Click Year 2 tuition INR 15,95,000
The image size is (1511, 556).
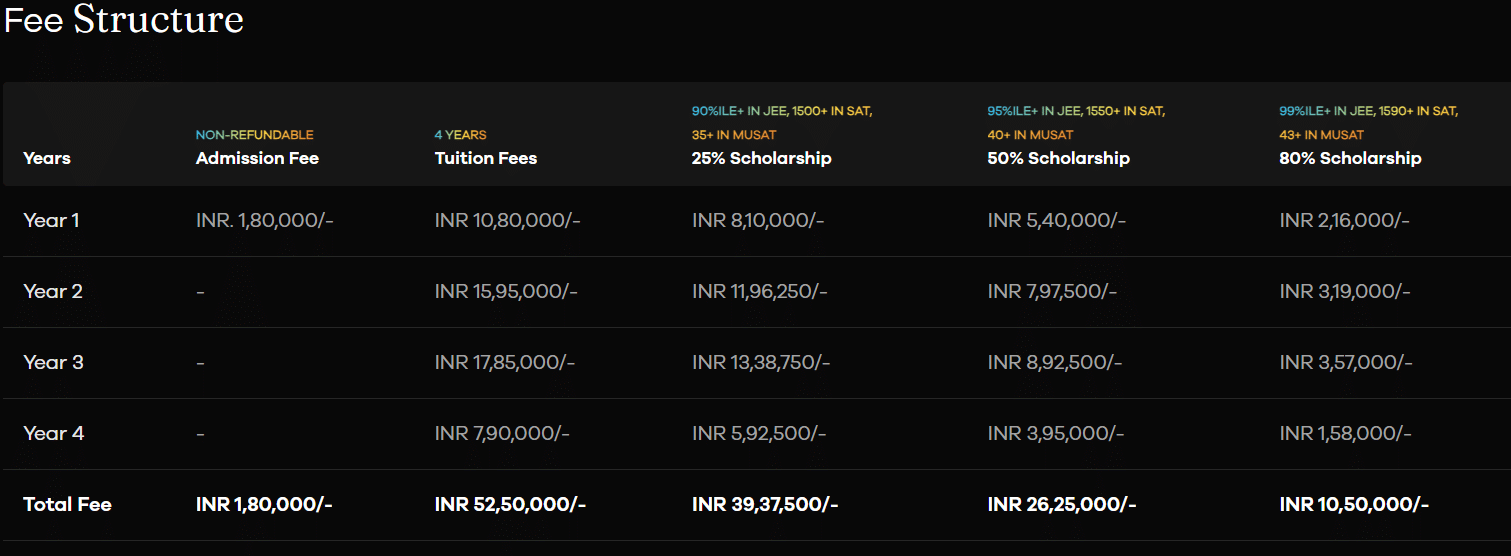tap(506, 291)
